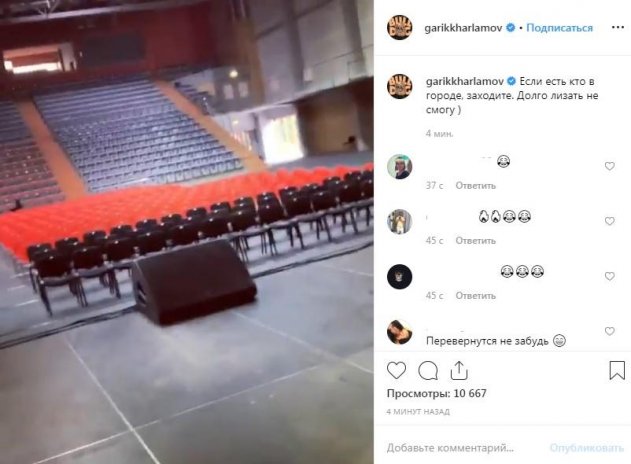631x464 pixels.
Task: Click Ответить under the 37 с comment
Action: 475,186
